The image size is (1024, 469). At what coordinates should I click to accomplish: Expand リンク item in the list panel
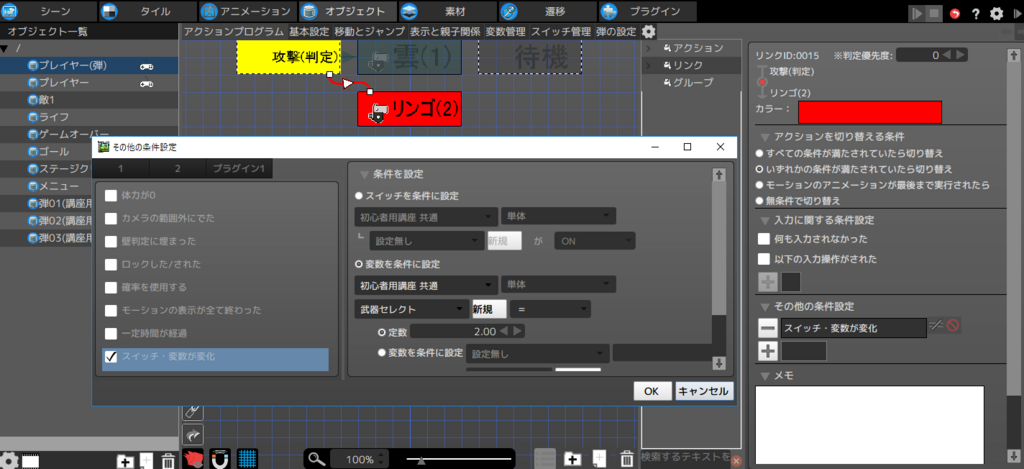coord(648,65)
